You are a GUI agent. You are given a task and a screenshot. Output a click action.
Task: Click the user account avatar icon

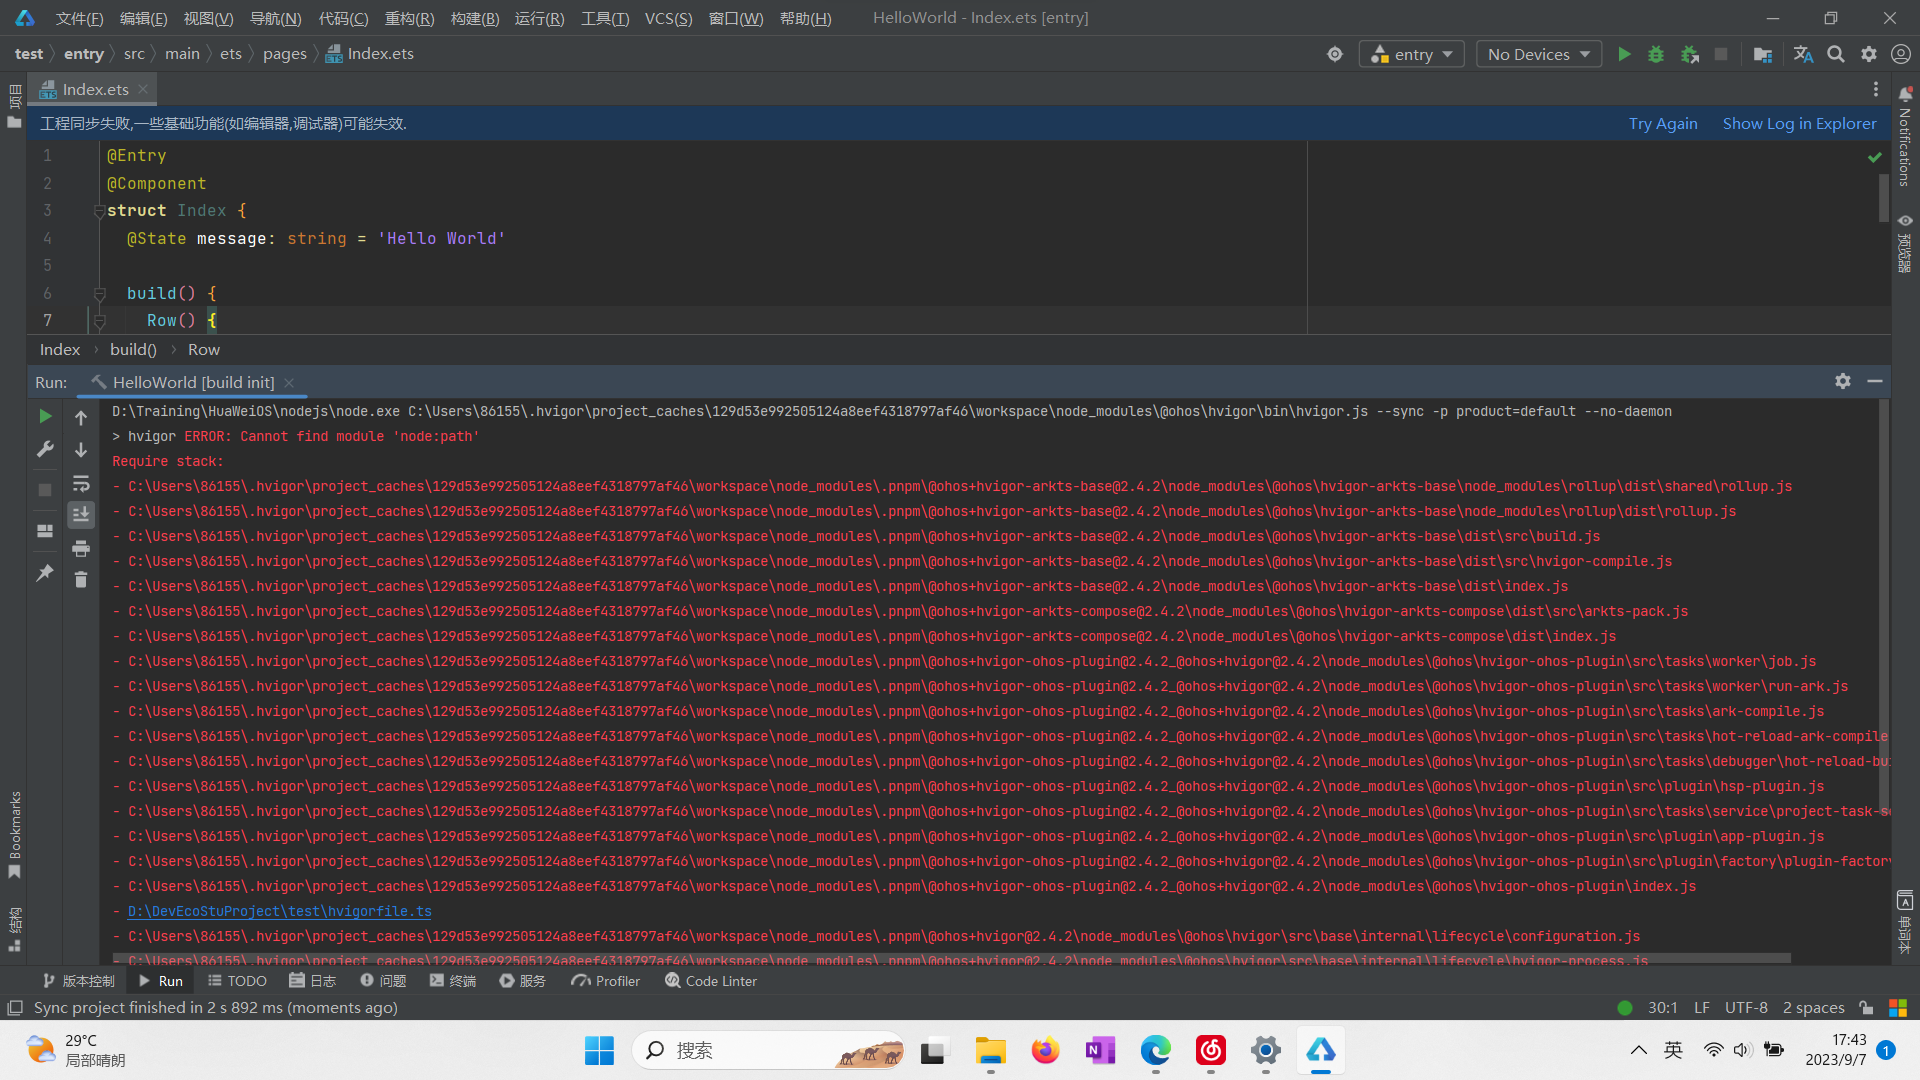1901,54
